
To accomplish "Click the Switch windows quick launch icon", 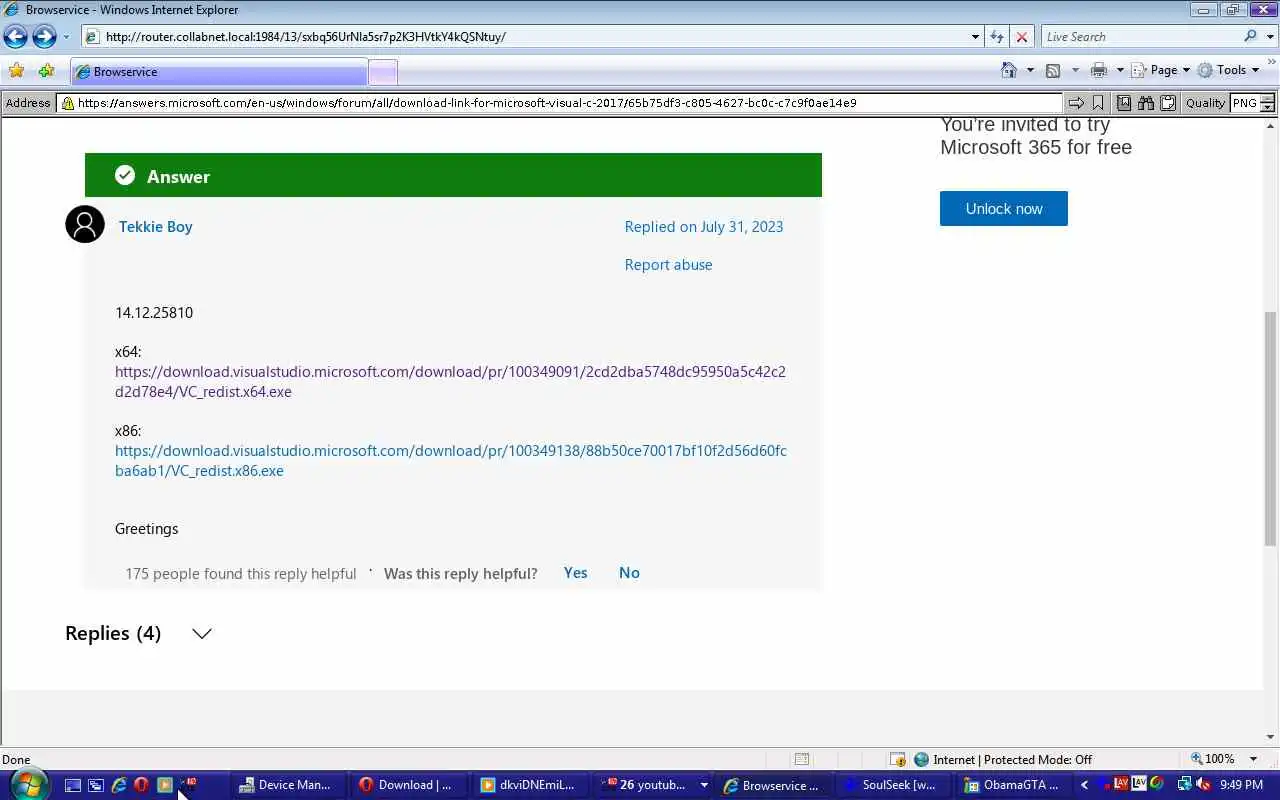I will (x=95, y=785).
